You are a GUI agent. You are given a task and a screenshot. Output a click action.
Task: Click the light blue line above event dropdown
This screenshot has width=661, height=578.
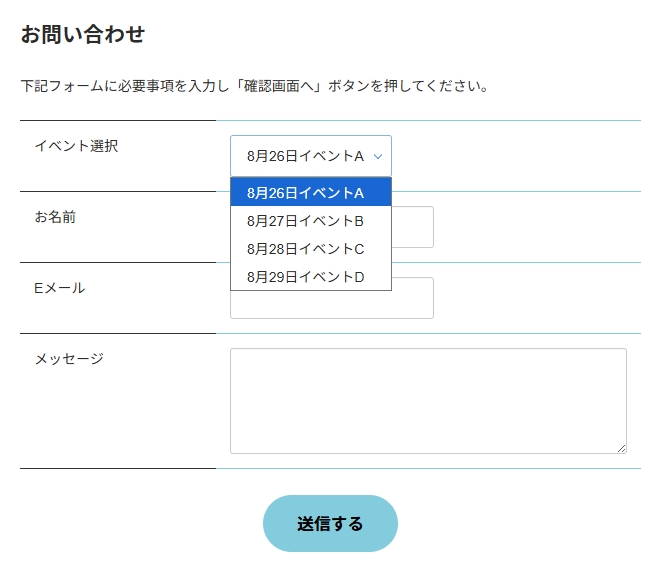(428, 121)
